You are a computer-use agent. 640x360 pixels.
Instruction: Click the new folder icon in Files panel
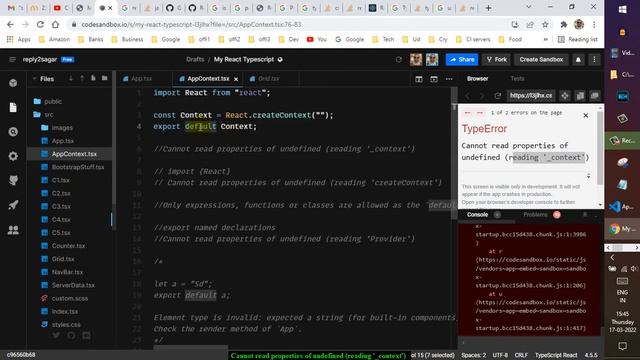(x=104, y=78)
